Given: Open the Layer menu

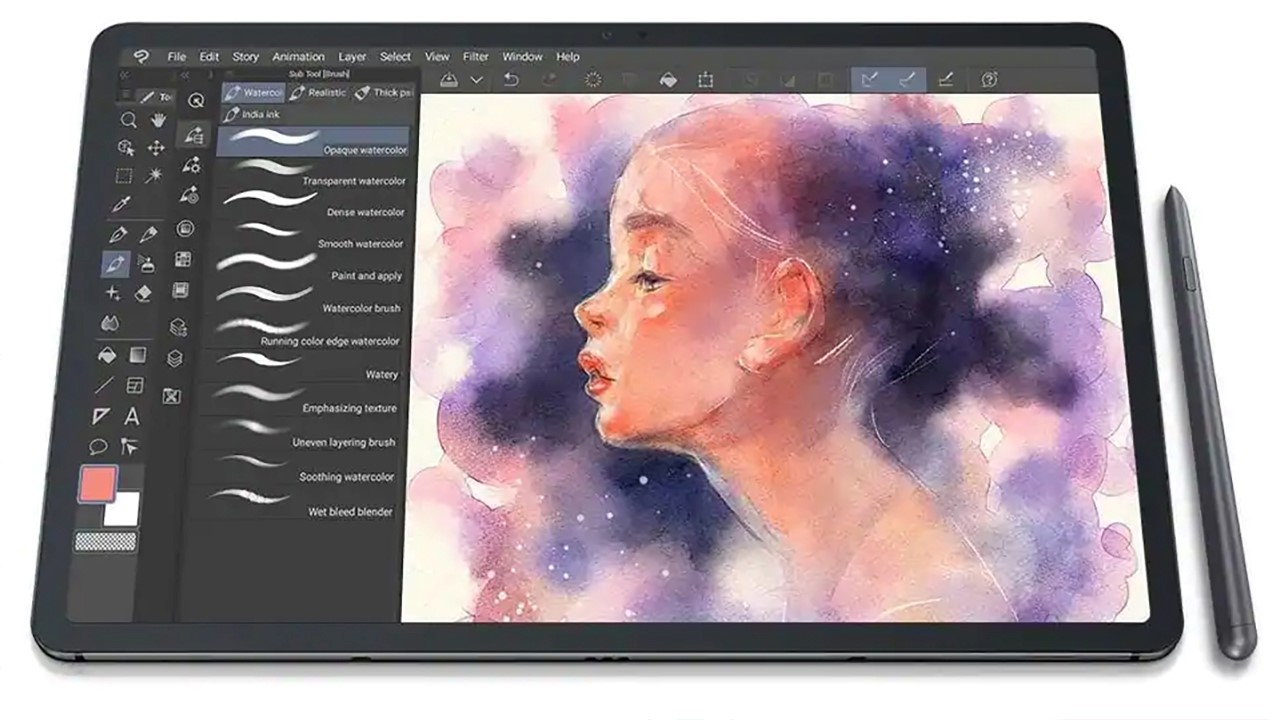Looking at the screenshot, I should 352,57.
